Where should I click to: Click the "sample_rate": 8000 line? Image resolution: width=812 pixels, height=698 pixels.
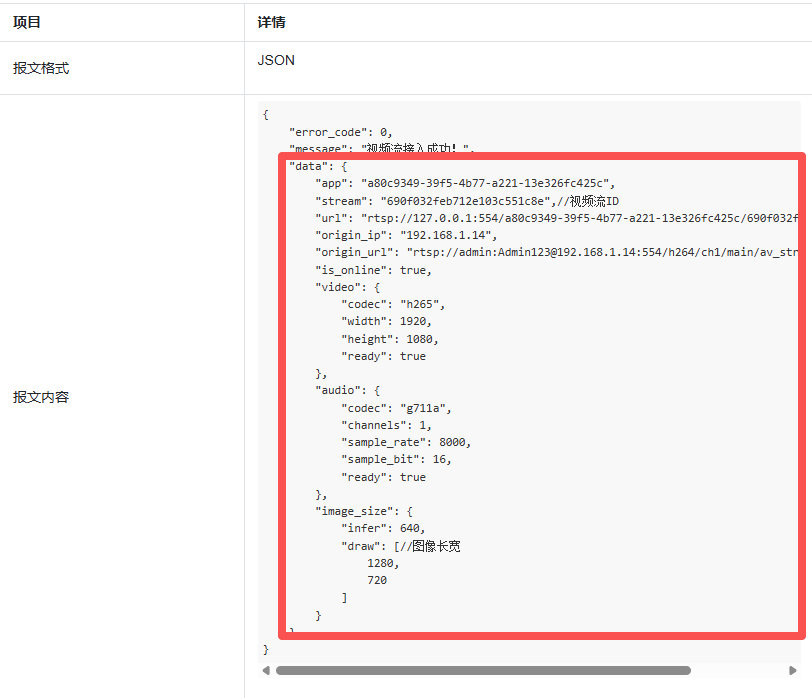(406, 442)
